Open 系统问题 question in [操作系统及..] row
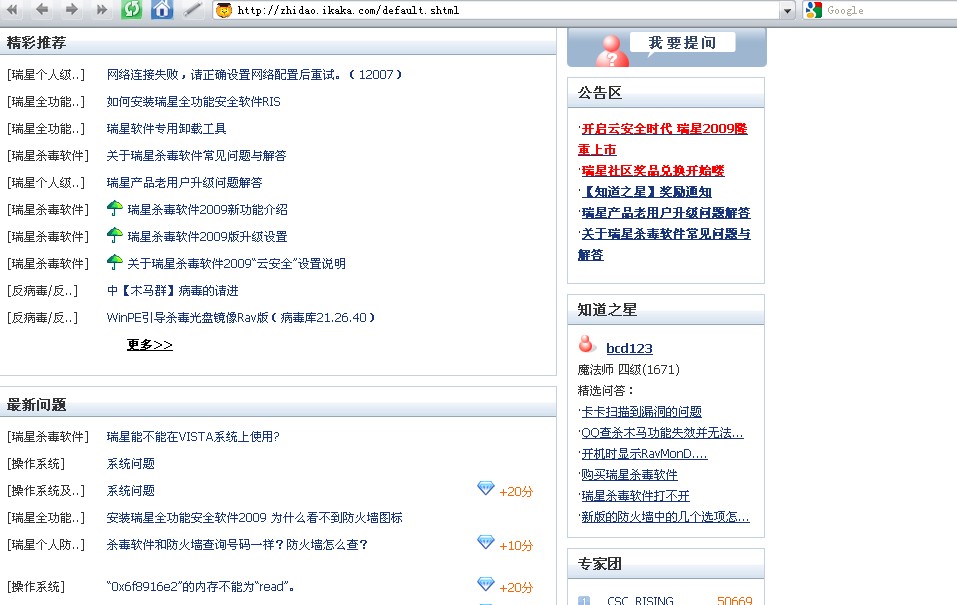The image size is (957, 605). (x=131, y=490)
